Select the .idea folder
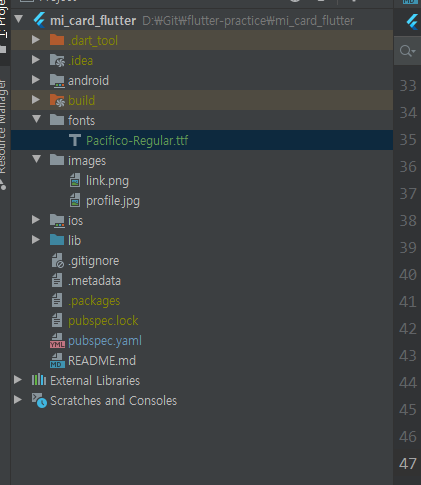 pos(80,60)
